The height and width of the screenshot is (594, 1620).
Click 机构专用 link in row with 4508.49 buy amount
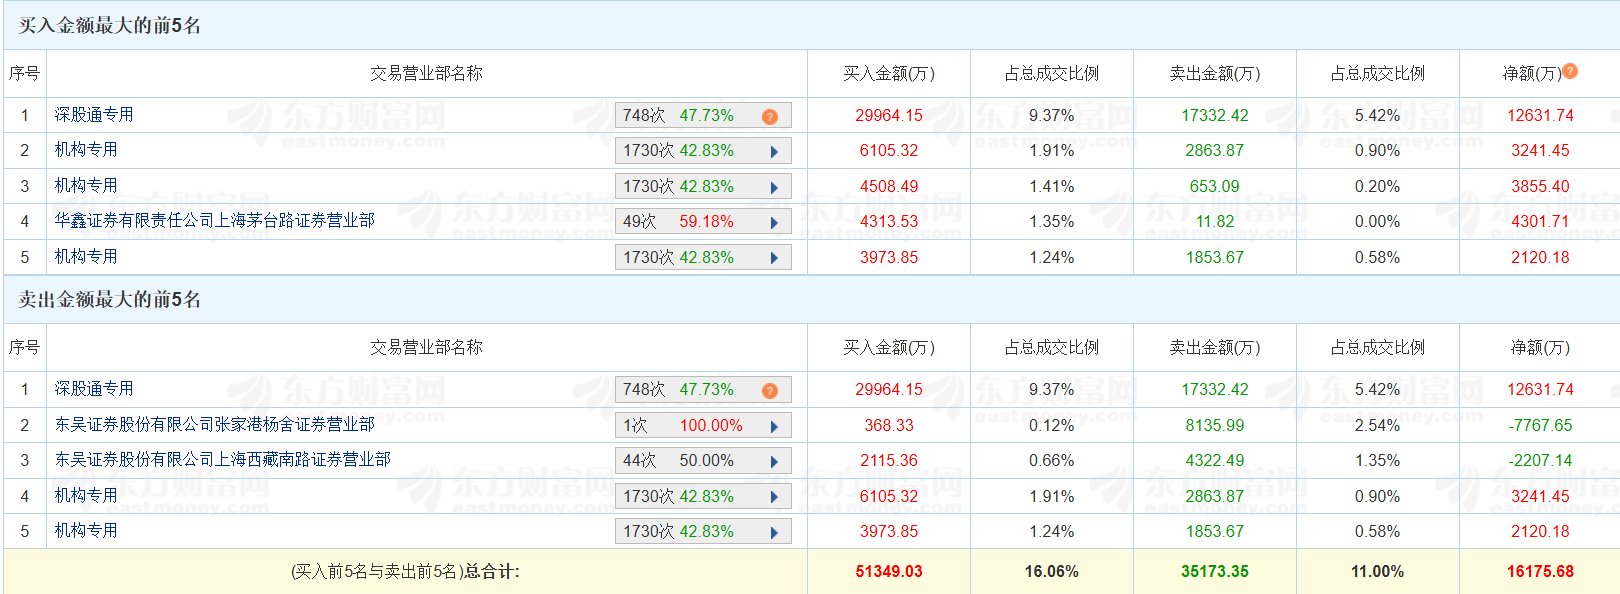86,186
